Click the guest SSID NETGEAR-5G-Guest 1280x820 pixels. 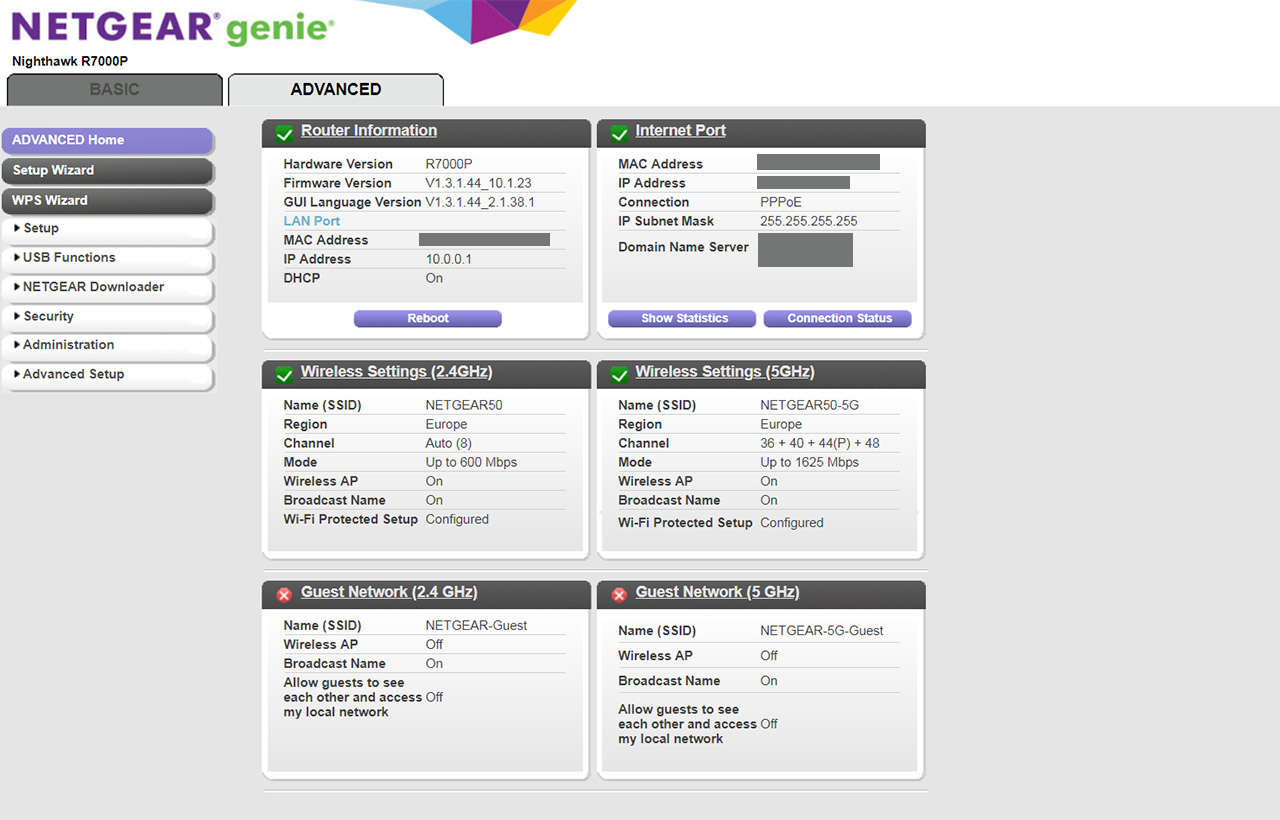pos(822,632)
